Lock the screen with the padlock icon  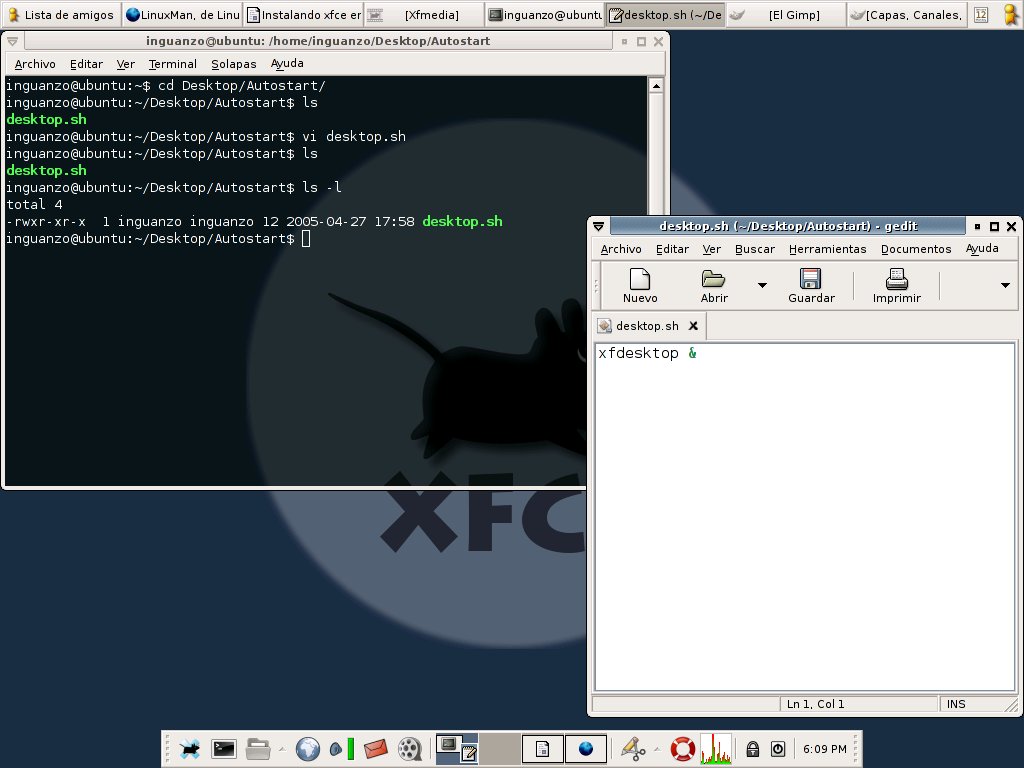click(x=752, y=748)
